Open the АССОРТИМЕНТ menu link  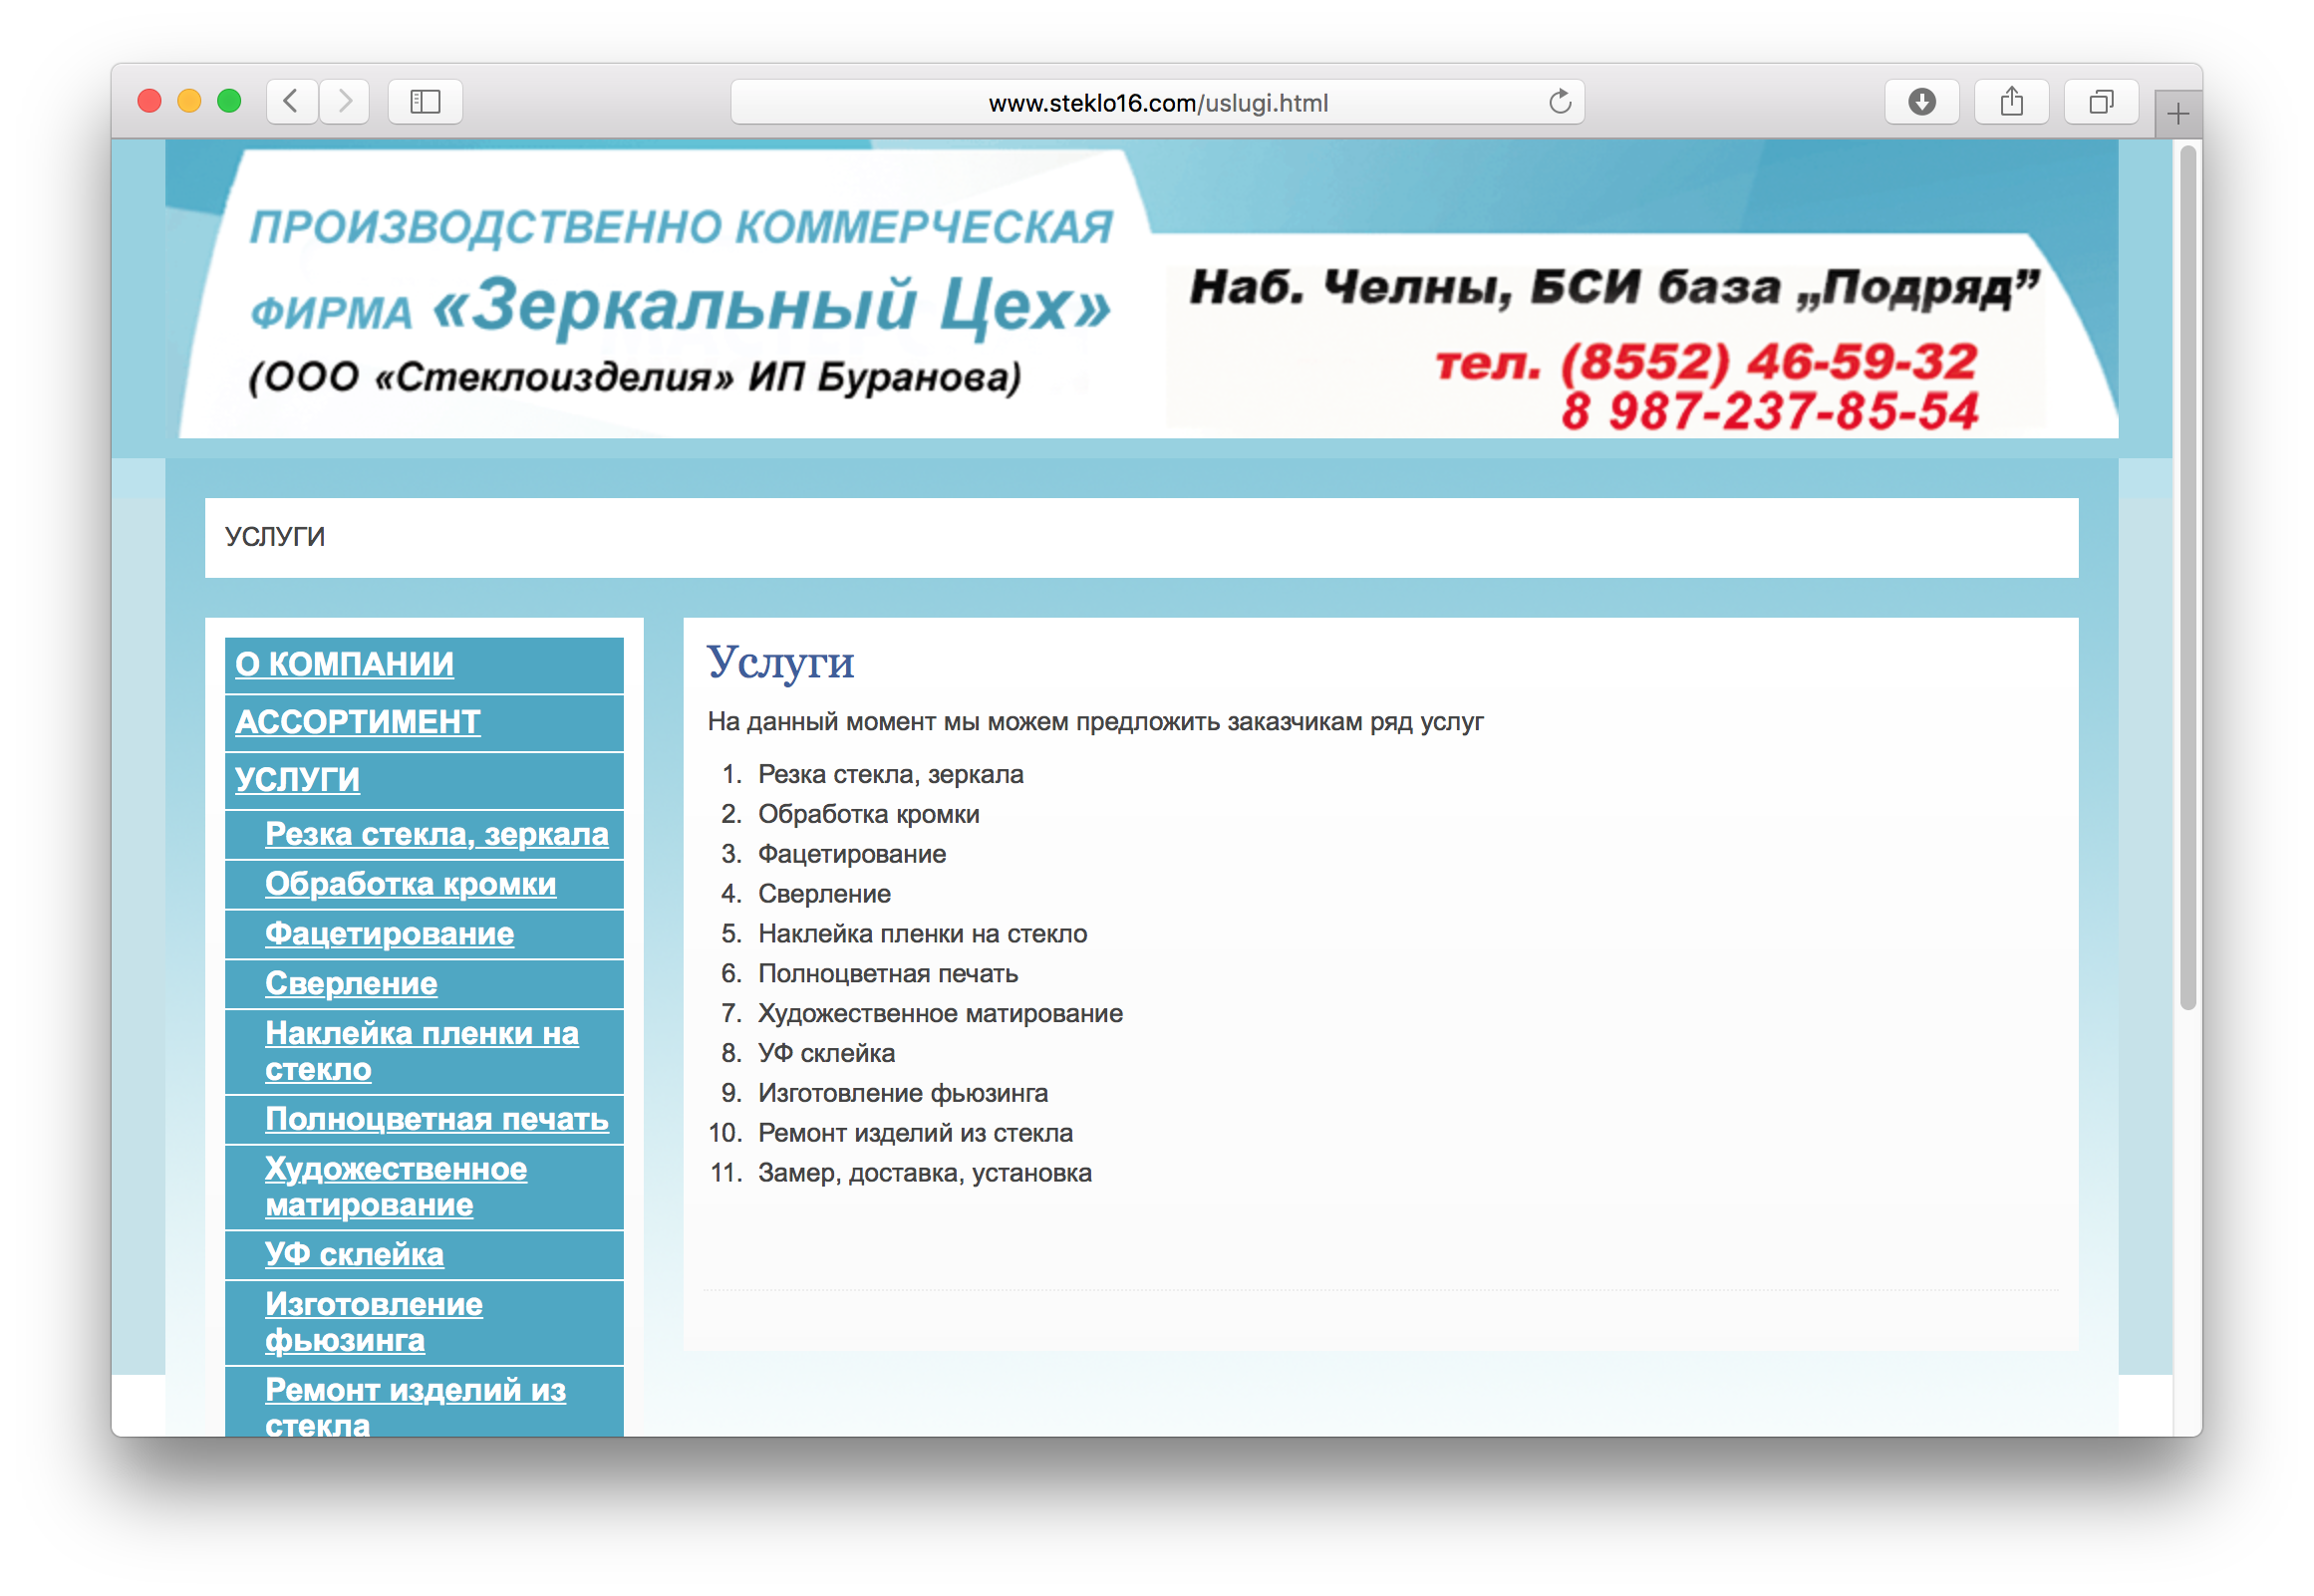(x=358, y=722)
